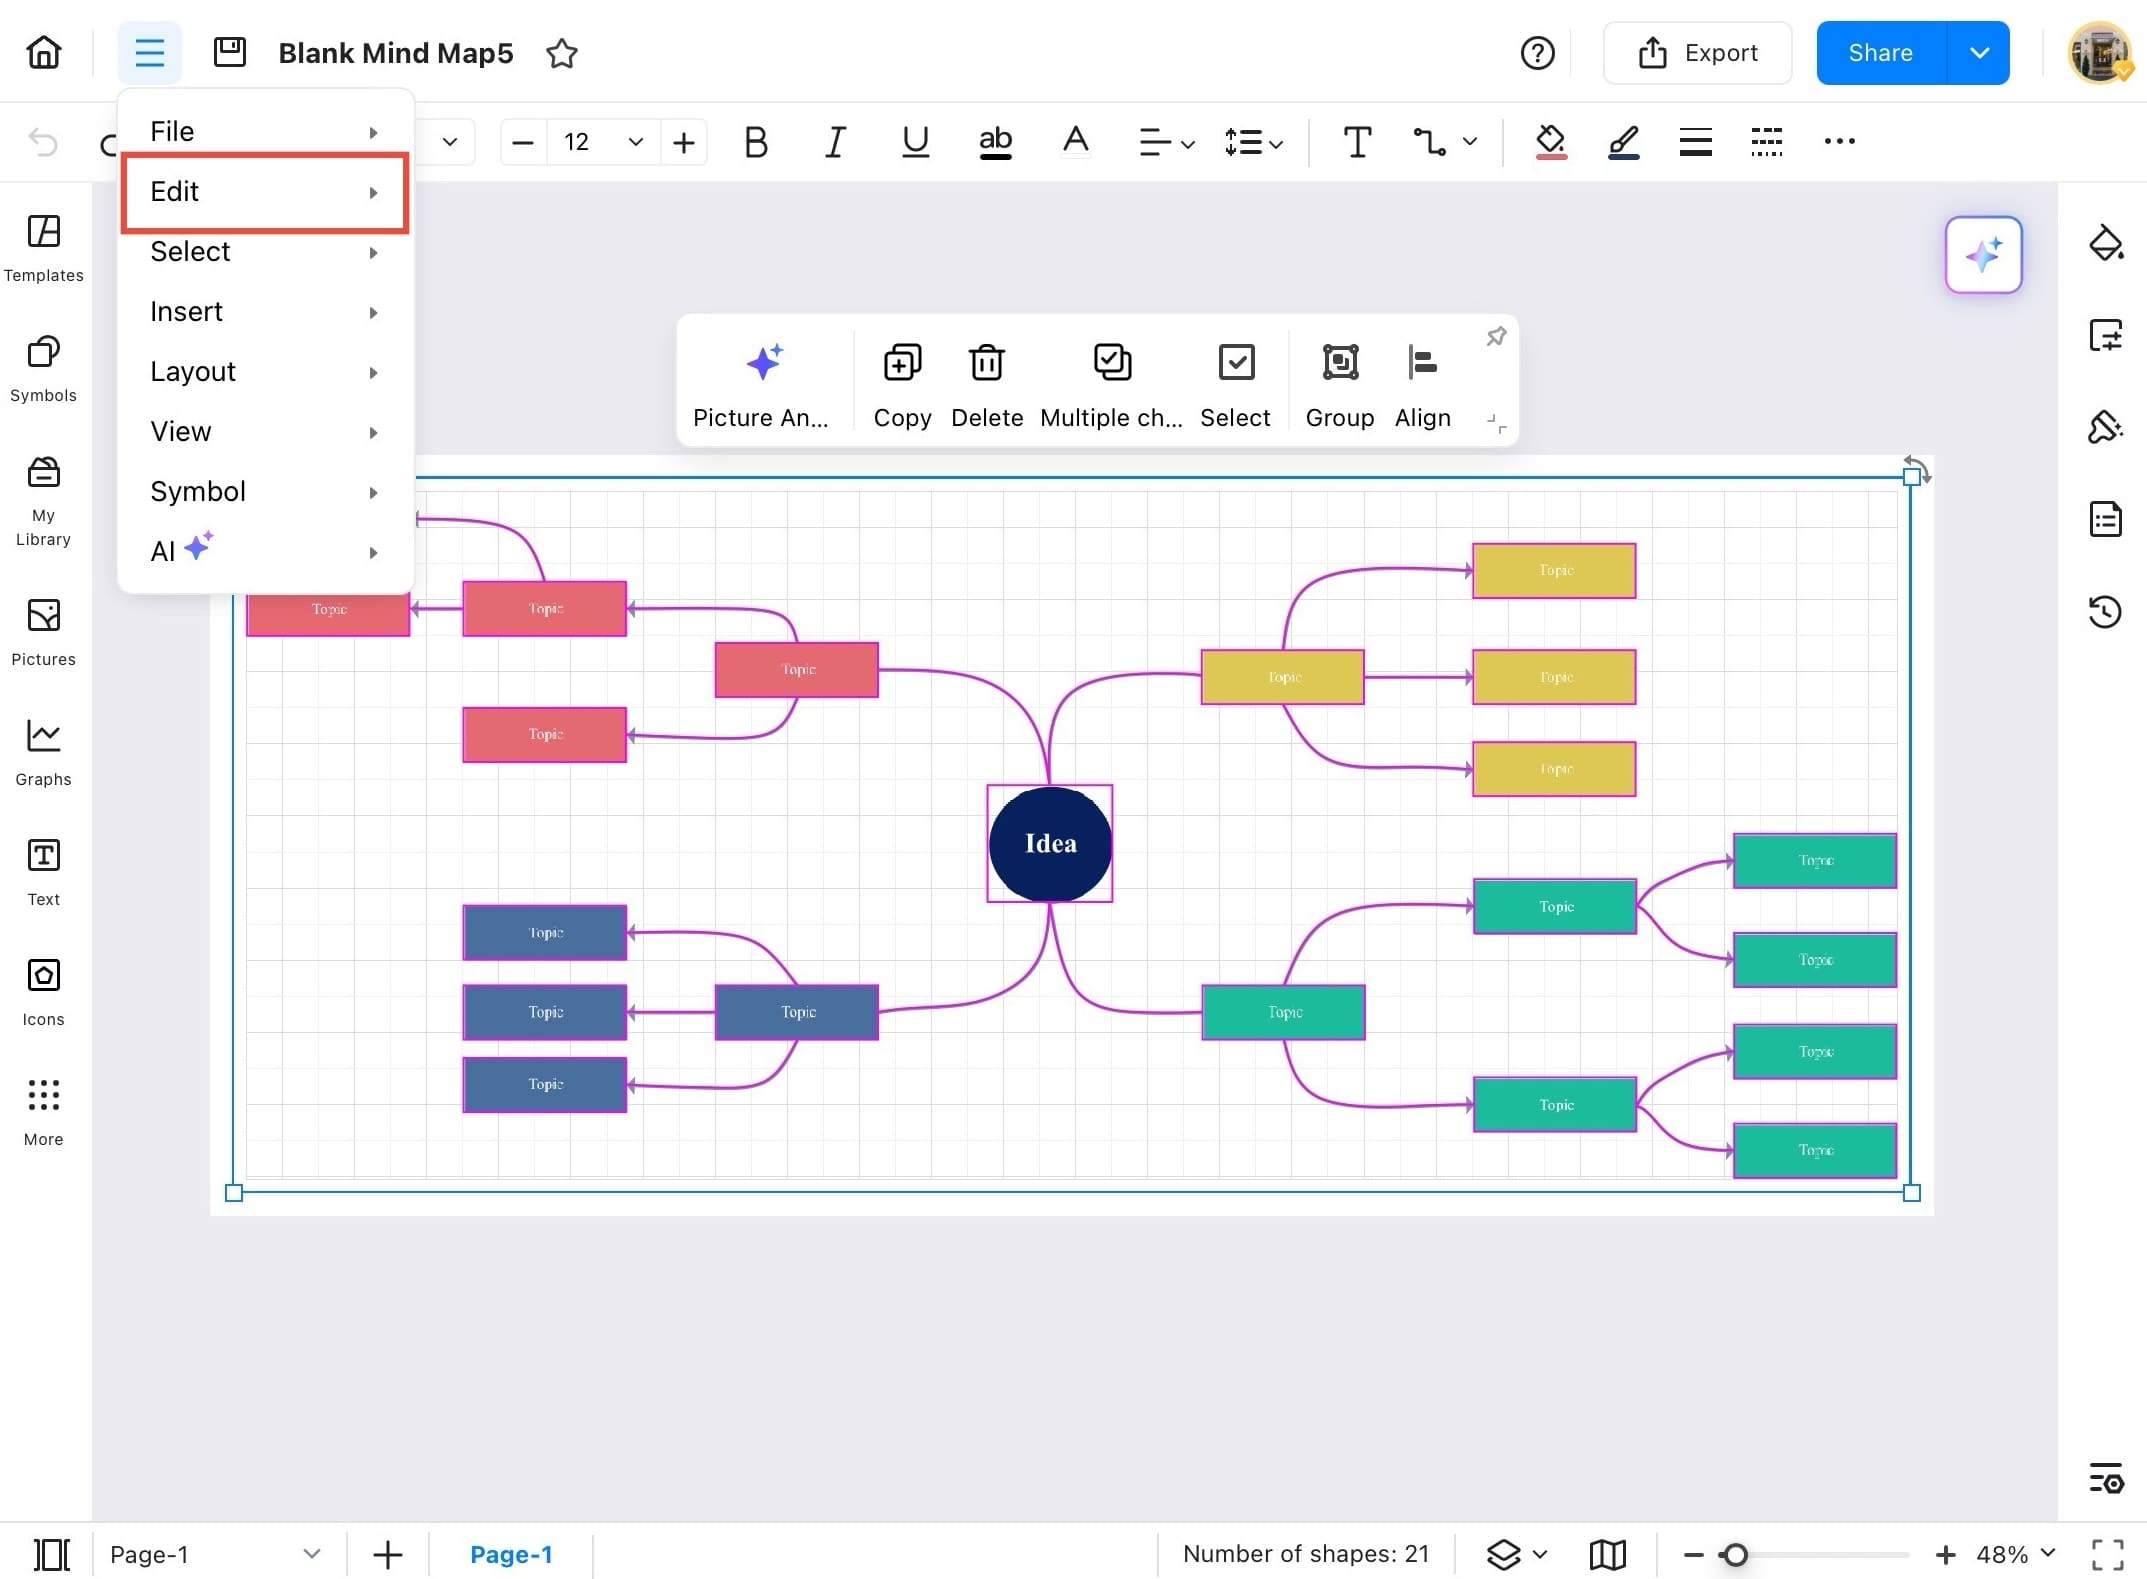Click the Export button

coord(1697,53)
